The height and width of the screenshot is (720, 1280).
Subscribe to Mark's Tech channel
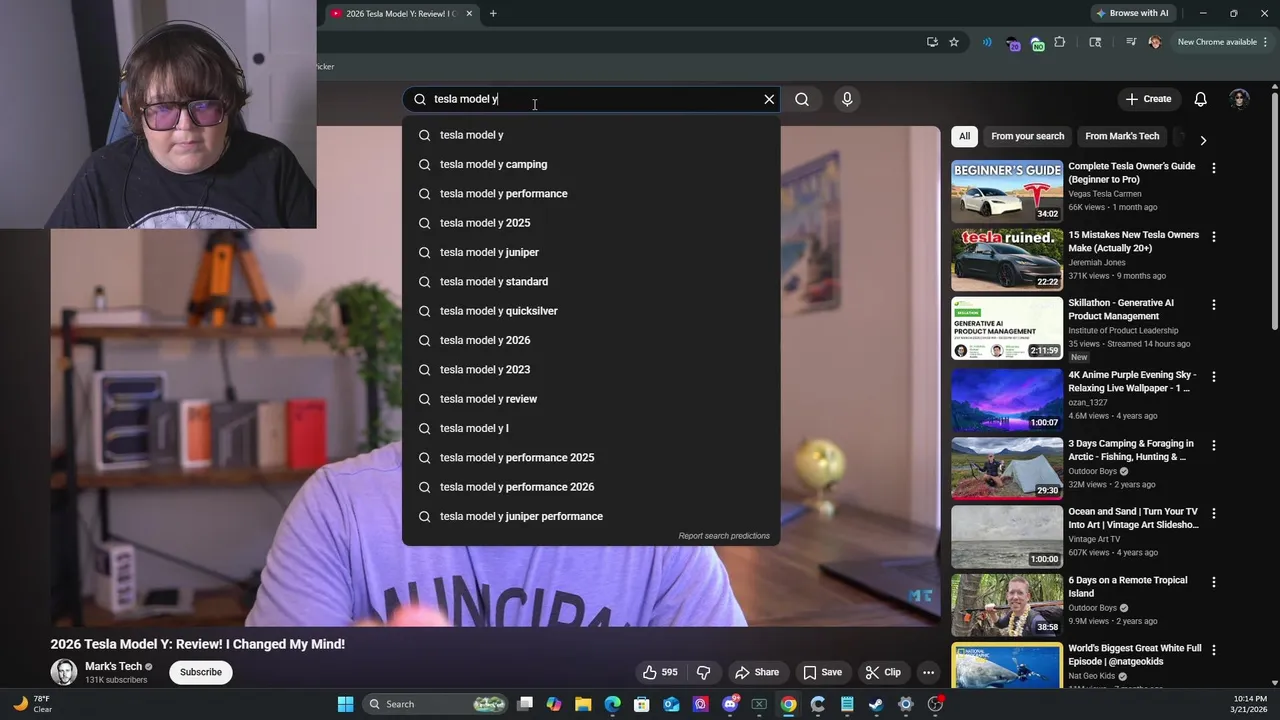coord(201,672)
